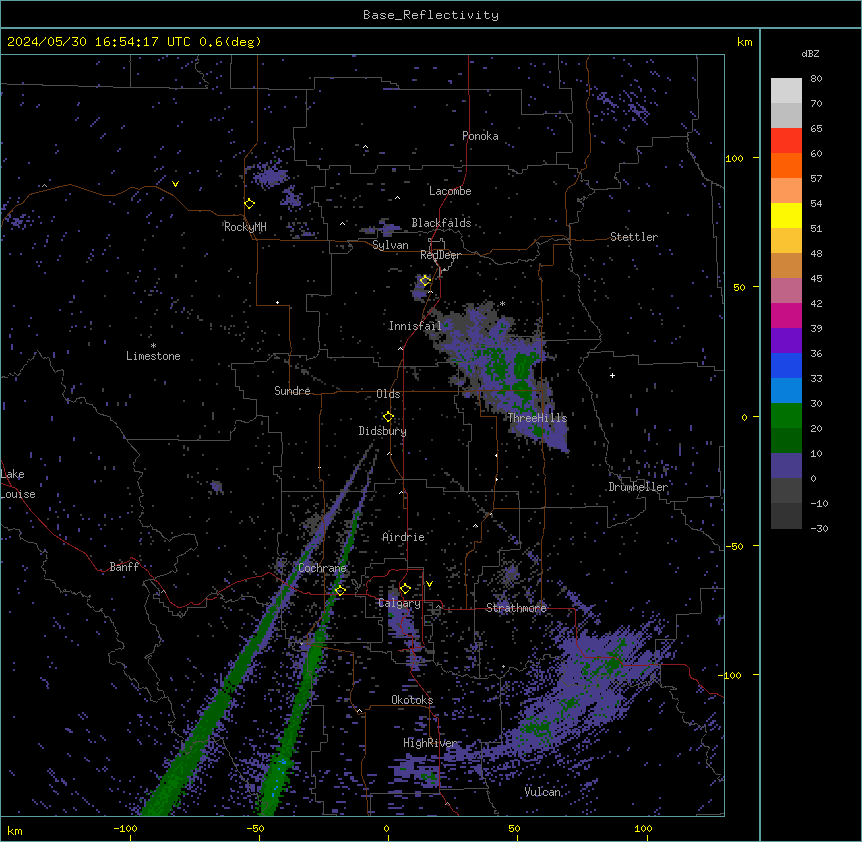Screen dimensions: 862x842
Task: Pick the slate purple 0-10 dBZ swatch
Action: tap(786, 466)
